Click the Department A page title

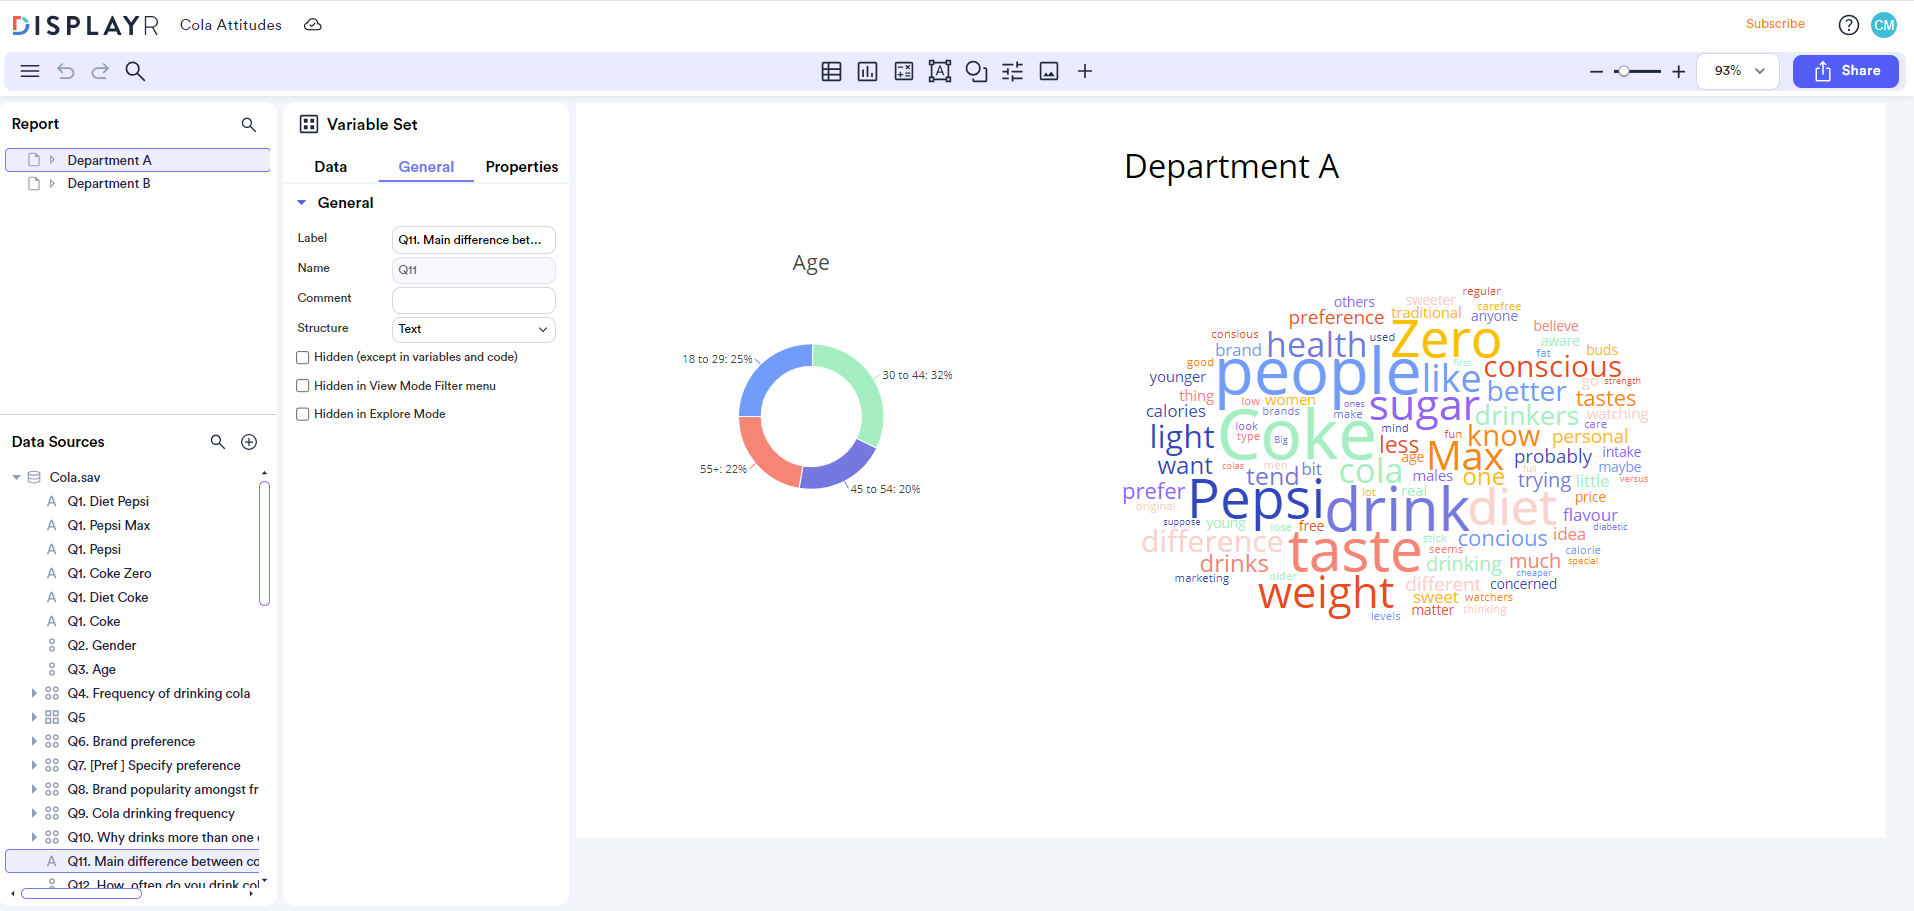[x=1231, y=166]
